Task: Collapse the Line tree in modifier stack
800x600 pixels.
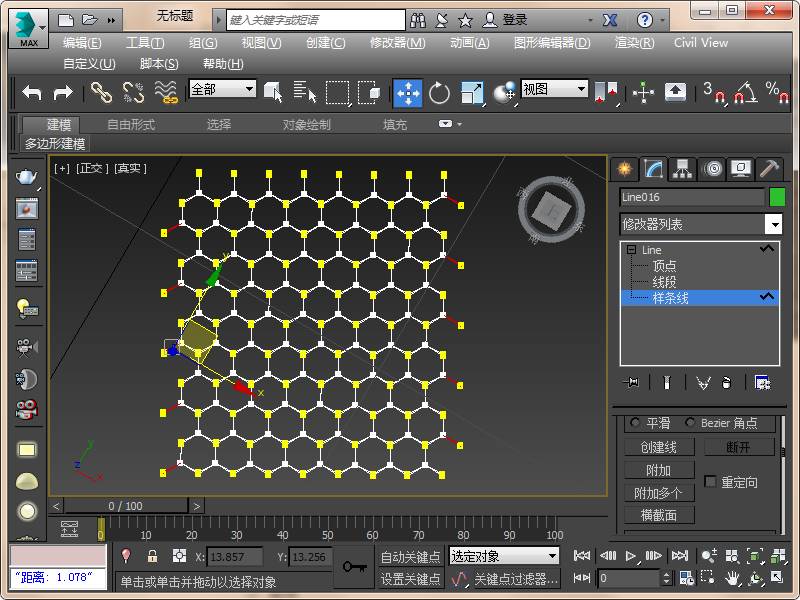Action: [x=631, y=250]
